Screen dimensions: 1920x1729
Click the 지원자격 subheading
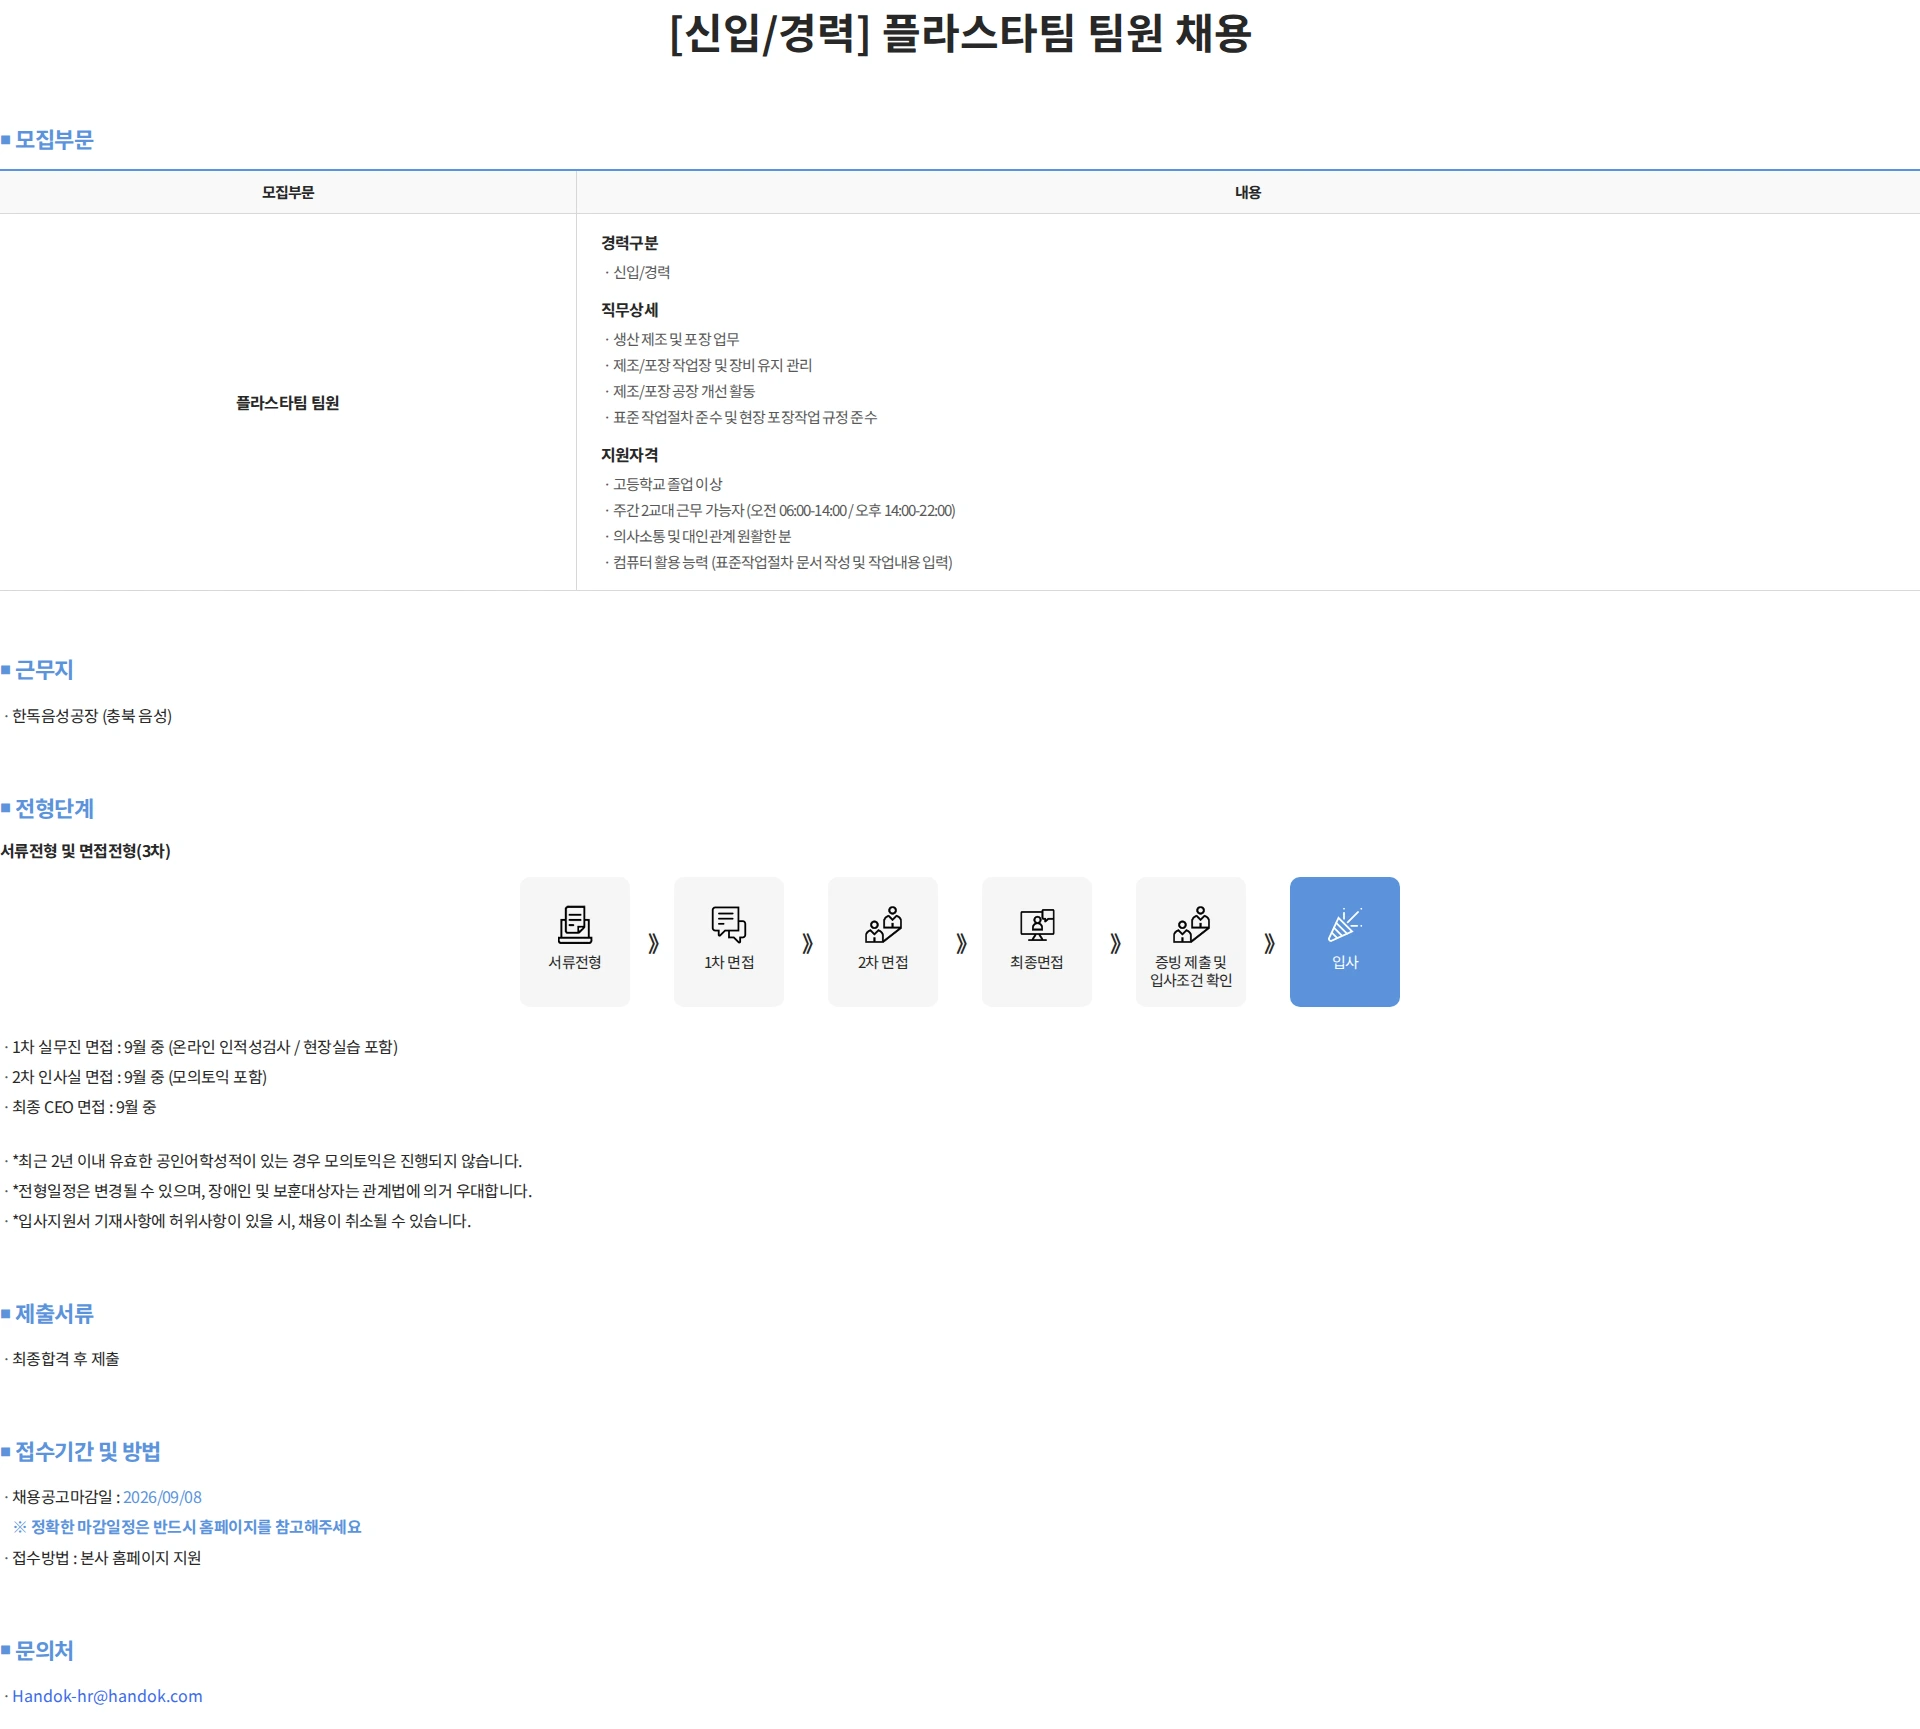pyautogui.click(x=630, y=455)
